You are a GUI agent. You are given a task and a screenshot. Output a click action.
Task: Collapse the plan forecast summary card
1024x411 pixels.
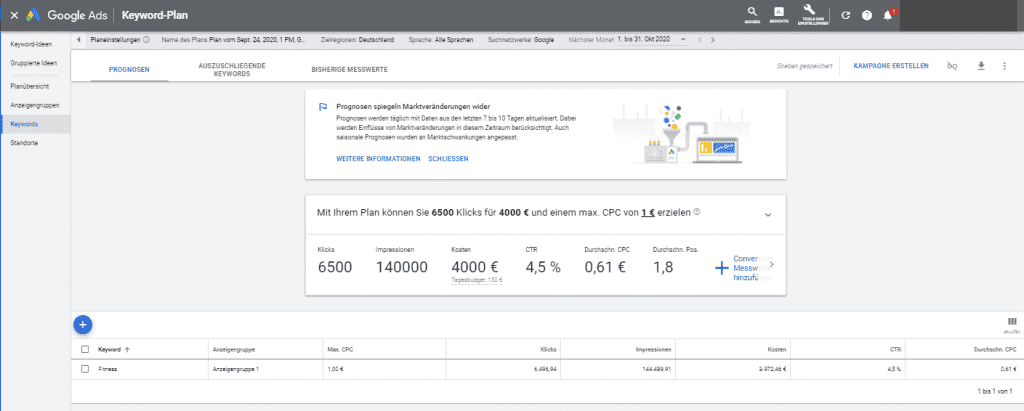click(x=767, y=214)
